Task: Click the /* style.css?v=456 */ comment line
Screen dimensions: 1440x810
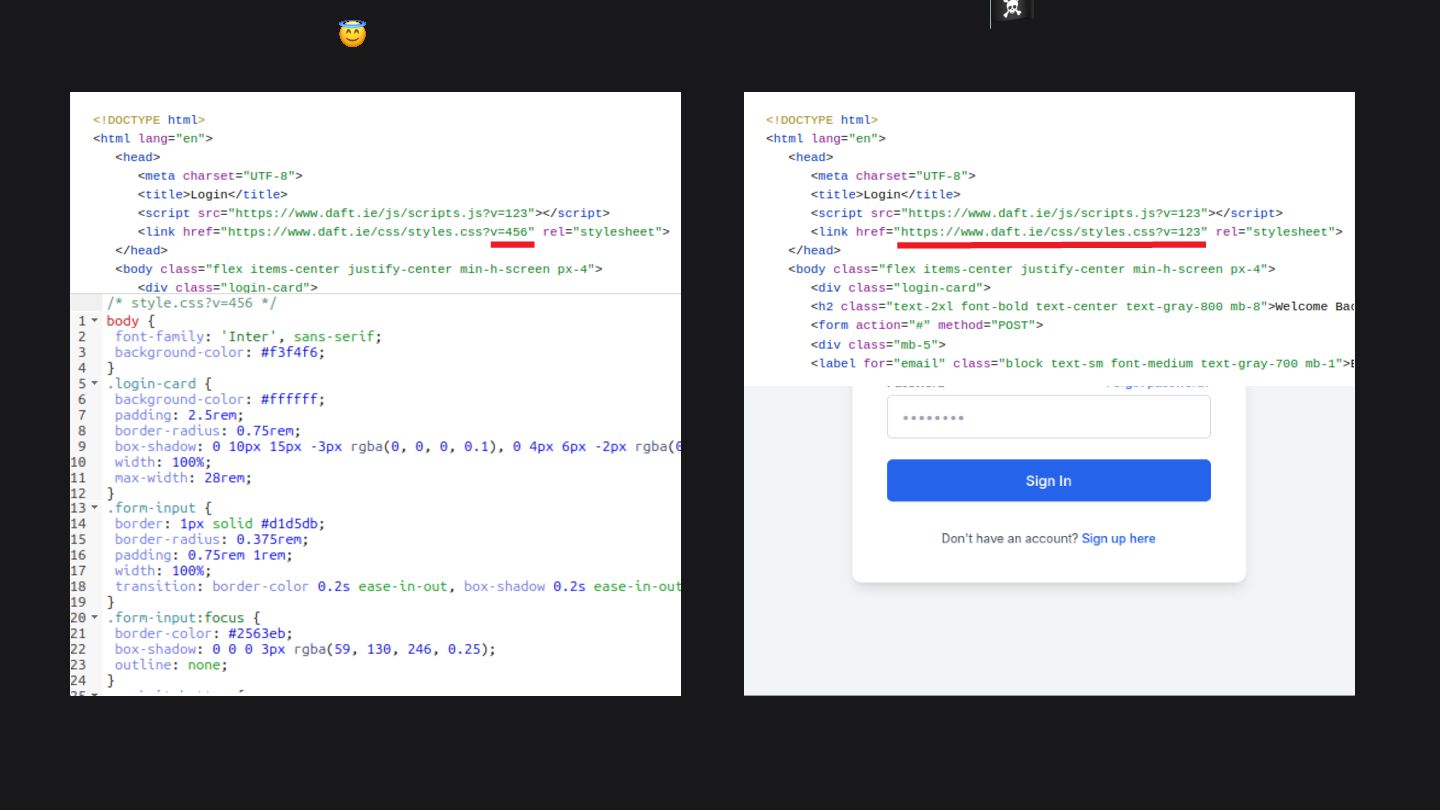Action: (x=192, y=303)
